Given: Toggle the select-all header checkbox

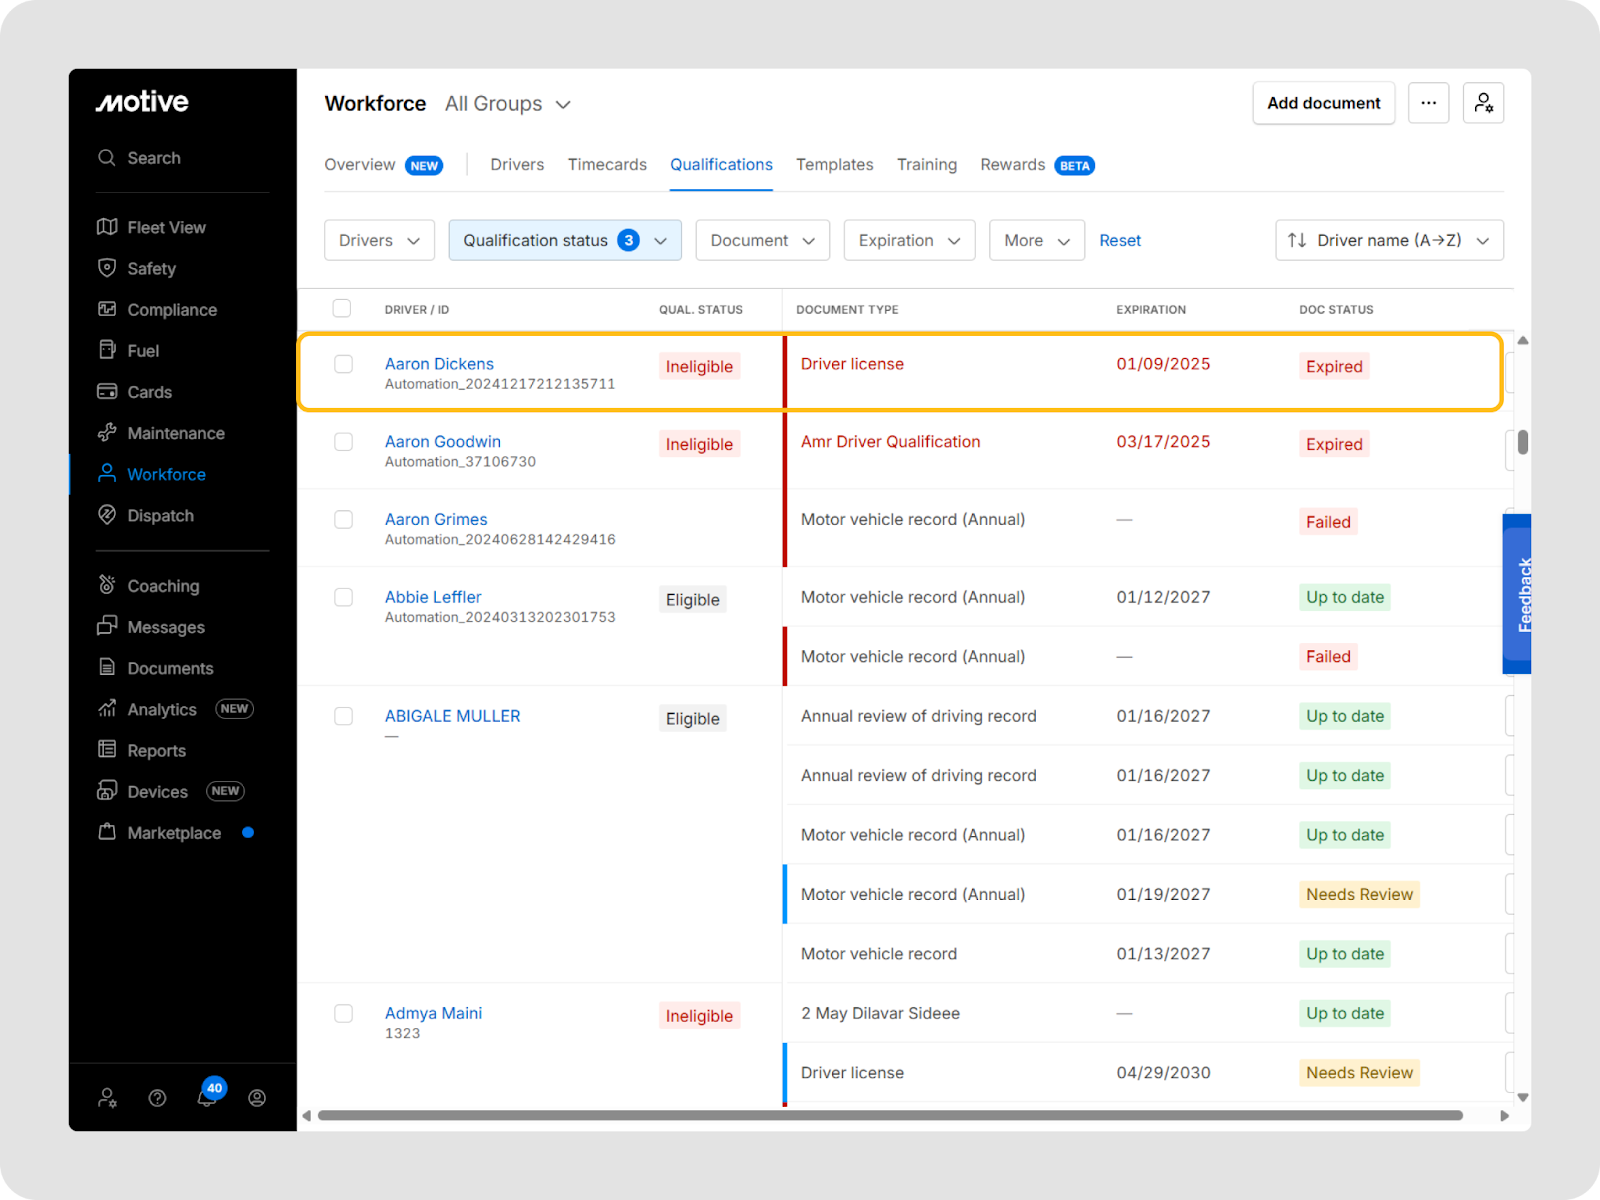Looking at the screenshot, I should (342, 308).
